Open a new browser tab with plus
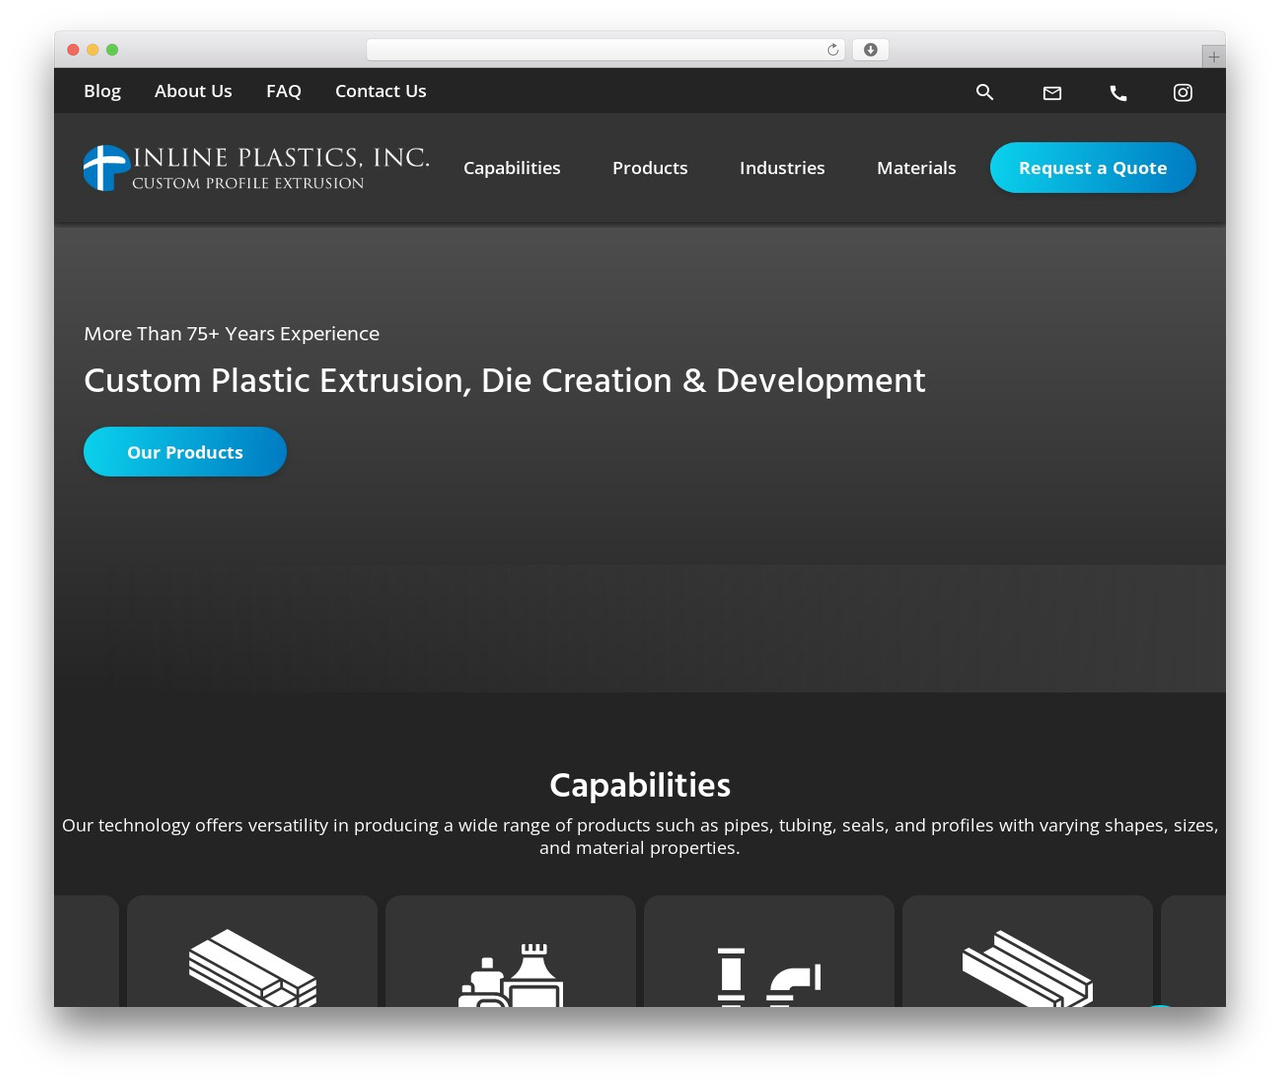The width and height of the screenshot is (1280, 1084). coord(1213,57)
